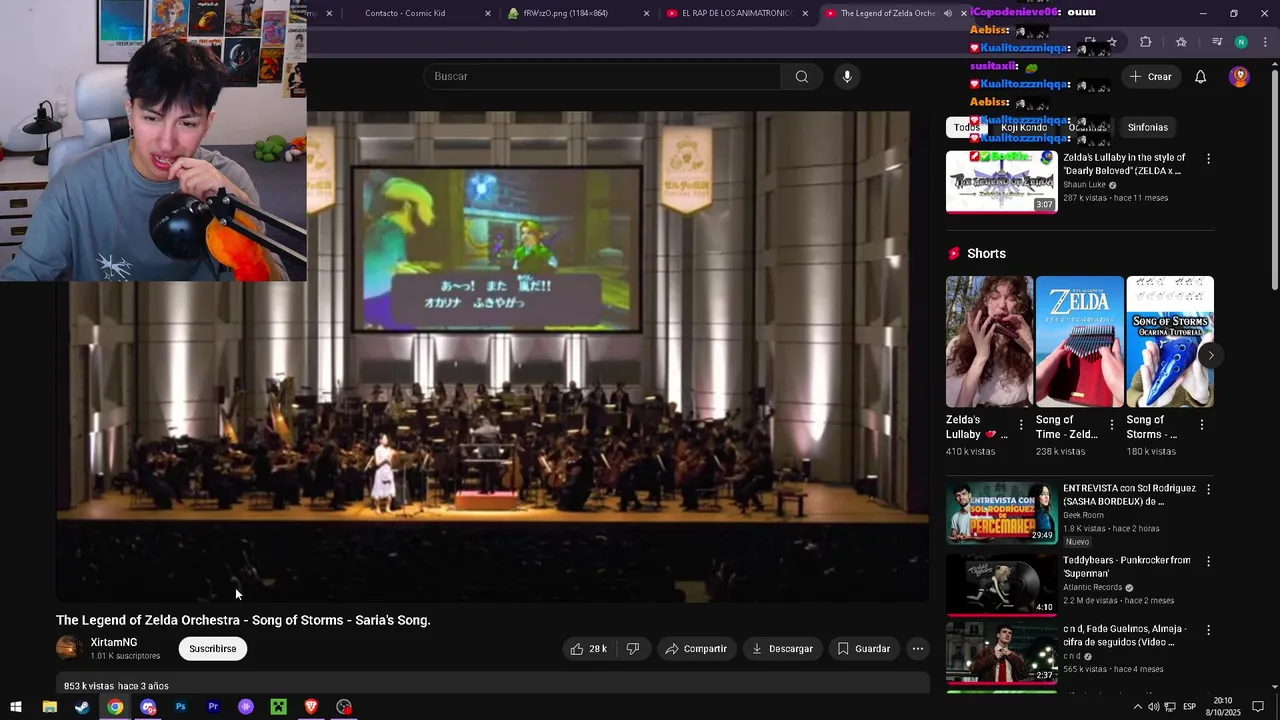
Task: Click the Suscribirse button
Action: click(213, 649)
